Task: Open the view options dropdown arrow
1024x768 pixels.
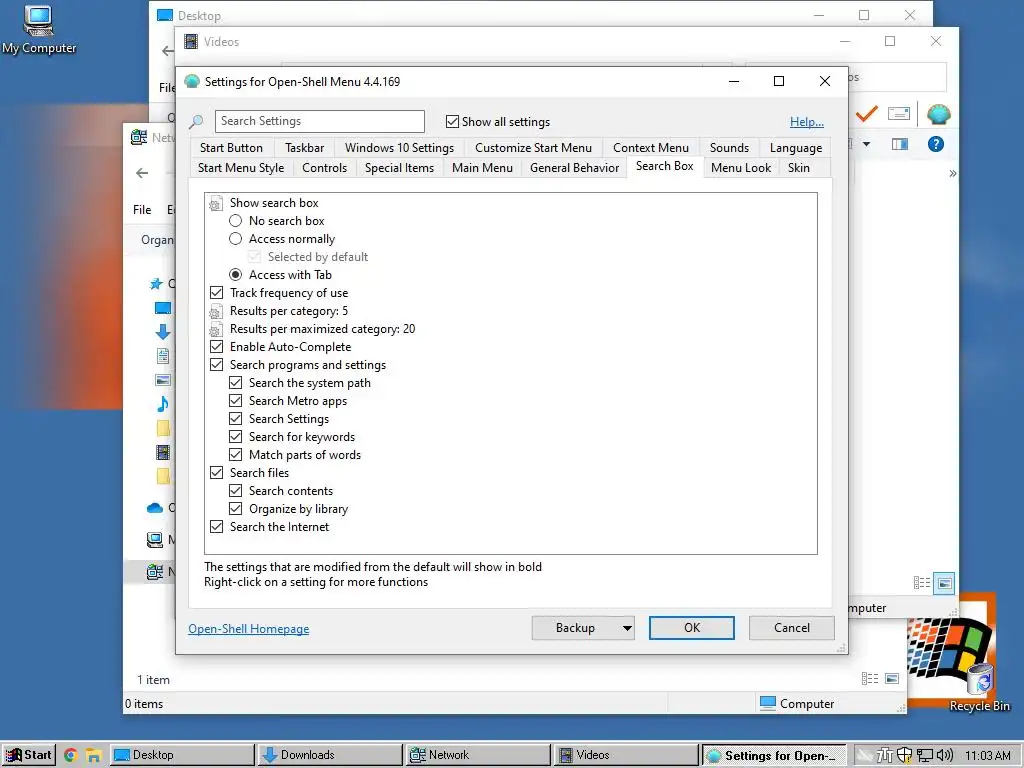Action: pos(867,144)
